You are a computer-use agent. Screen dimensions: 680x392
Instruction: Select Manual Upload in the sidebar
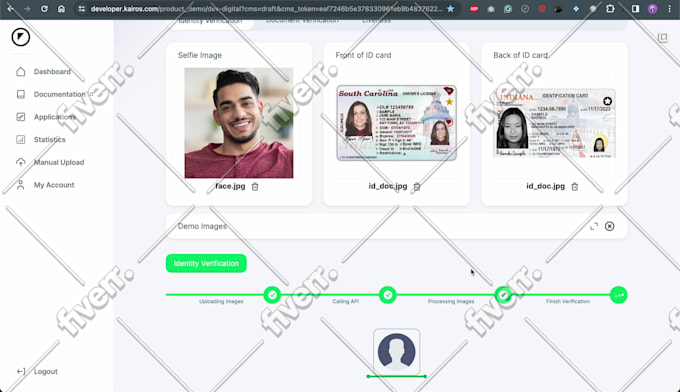click(59, 162)
